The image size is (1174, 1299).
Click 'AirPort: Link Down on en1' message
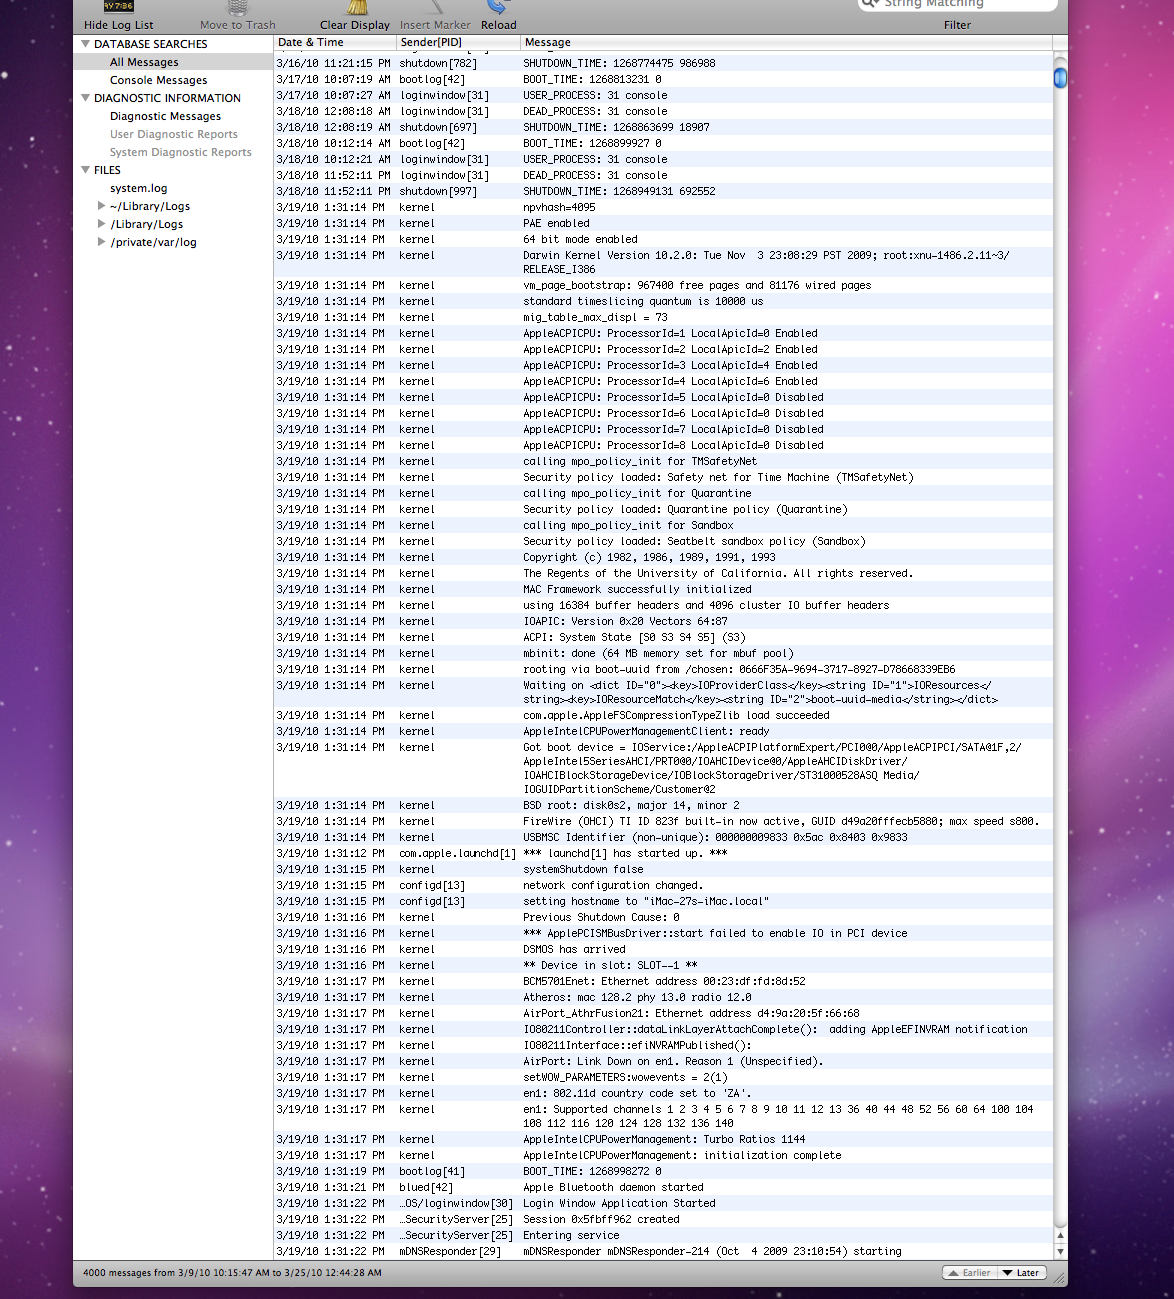[673, 1061]
